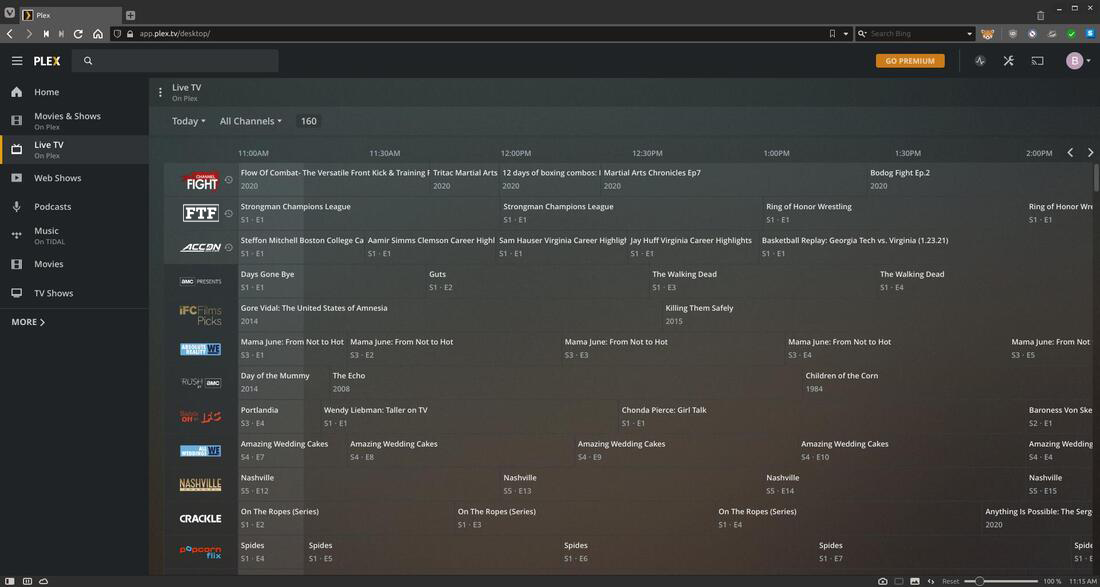The image size is (1100, 587).
Task: Move the guide timeline to earlier times
Action: (x=1070, y=152)
